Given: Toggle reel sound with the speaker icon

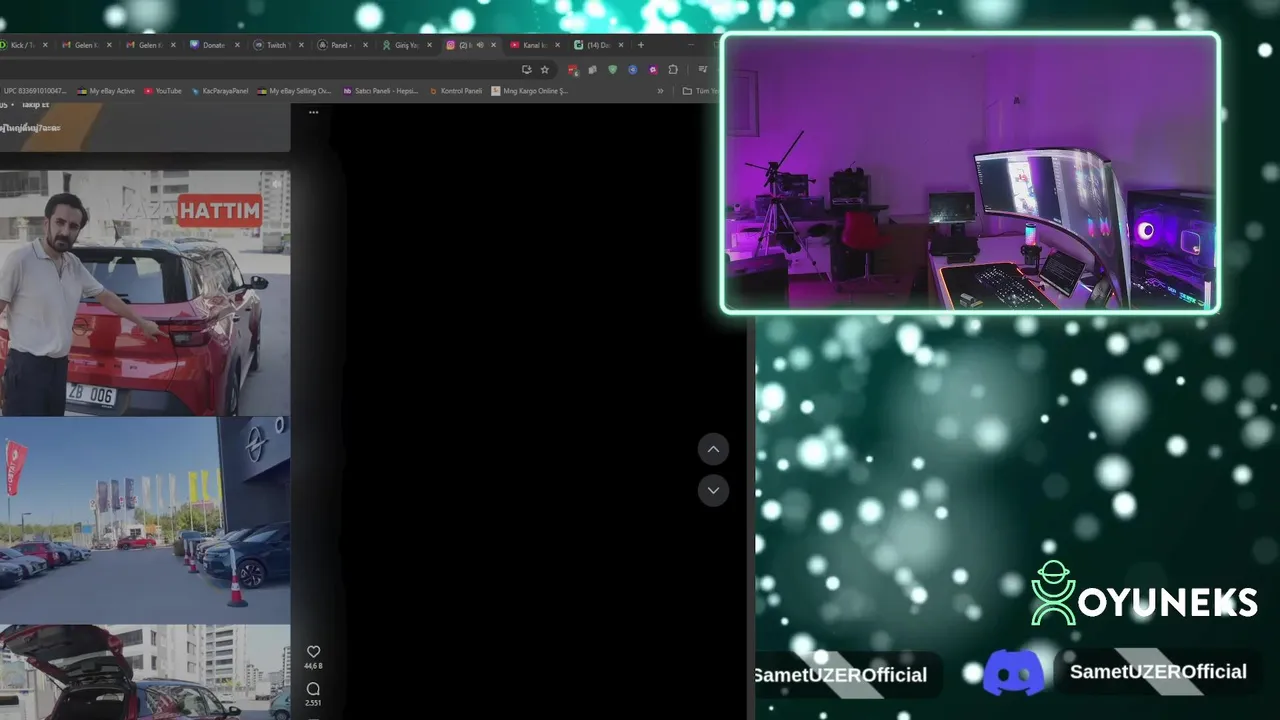Looking at the screenshot, I should [277, 184].
